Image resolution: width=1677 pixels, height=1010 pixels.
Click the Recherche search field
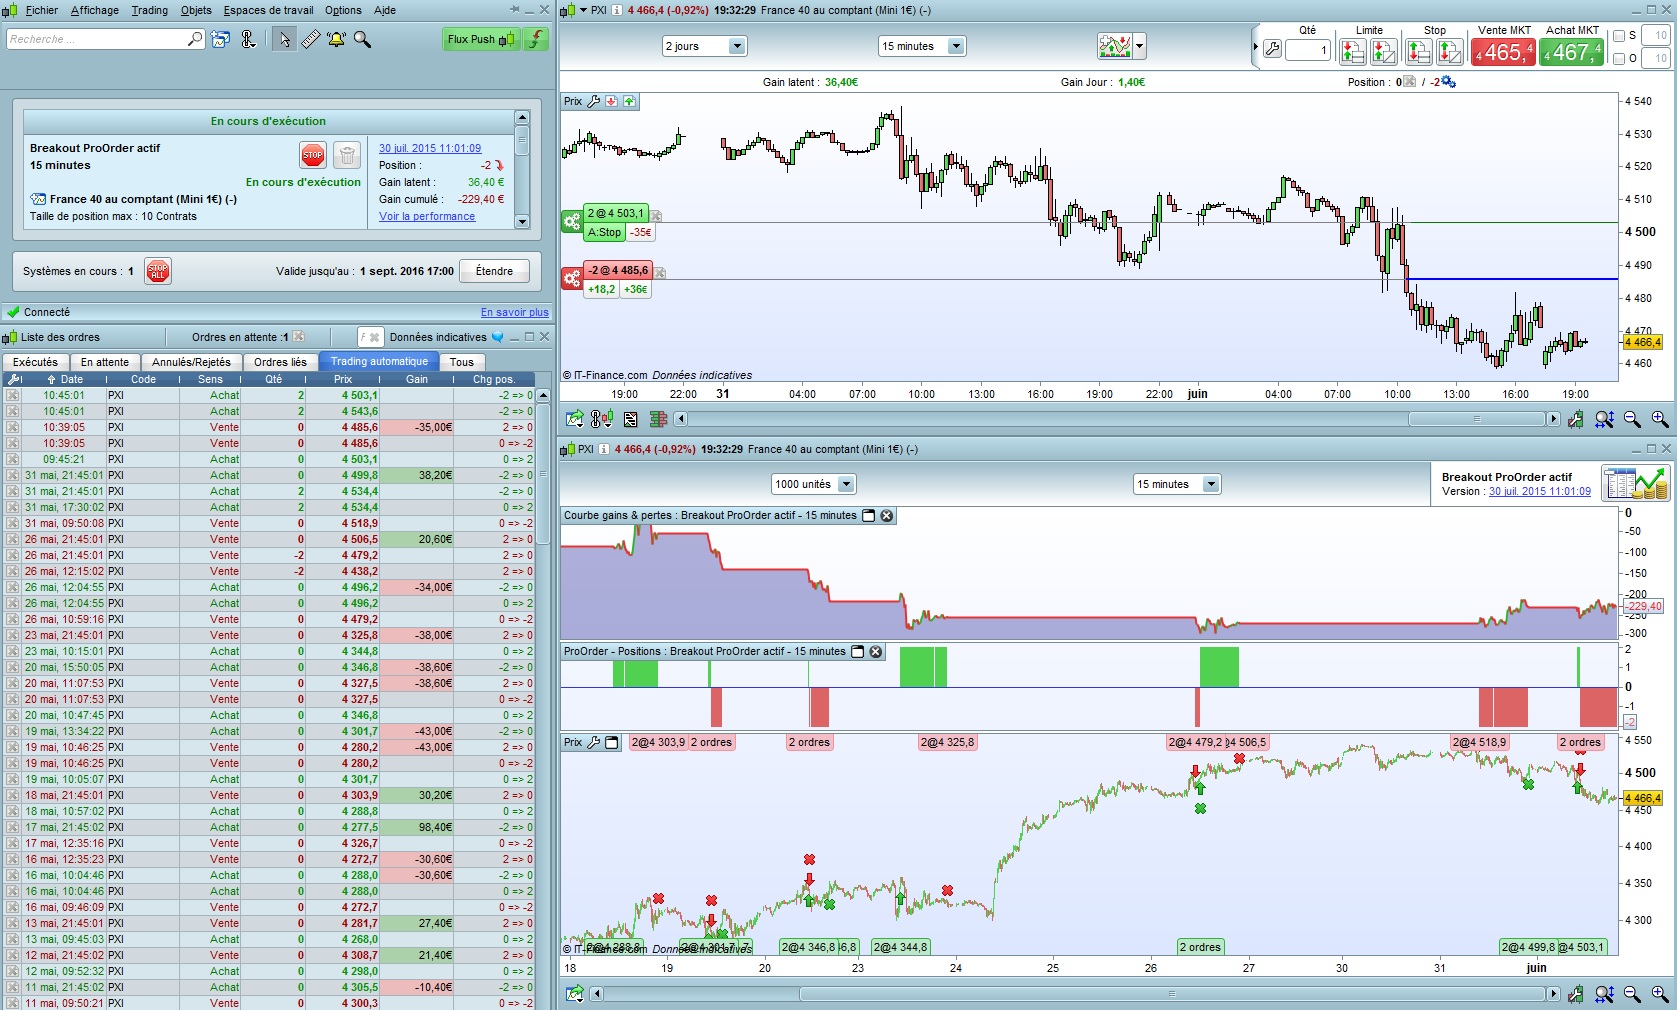click(96, 39)
